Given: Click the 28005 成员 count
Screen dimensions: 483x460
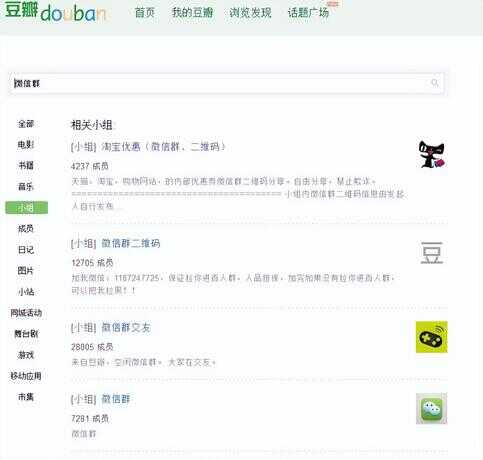Looking at the screenshot, I should [92, 347].
